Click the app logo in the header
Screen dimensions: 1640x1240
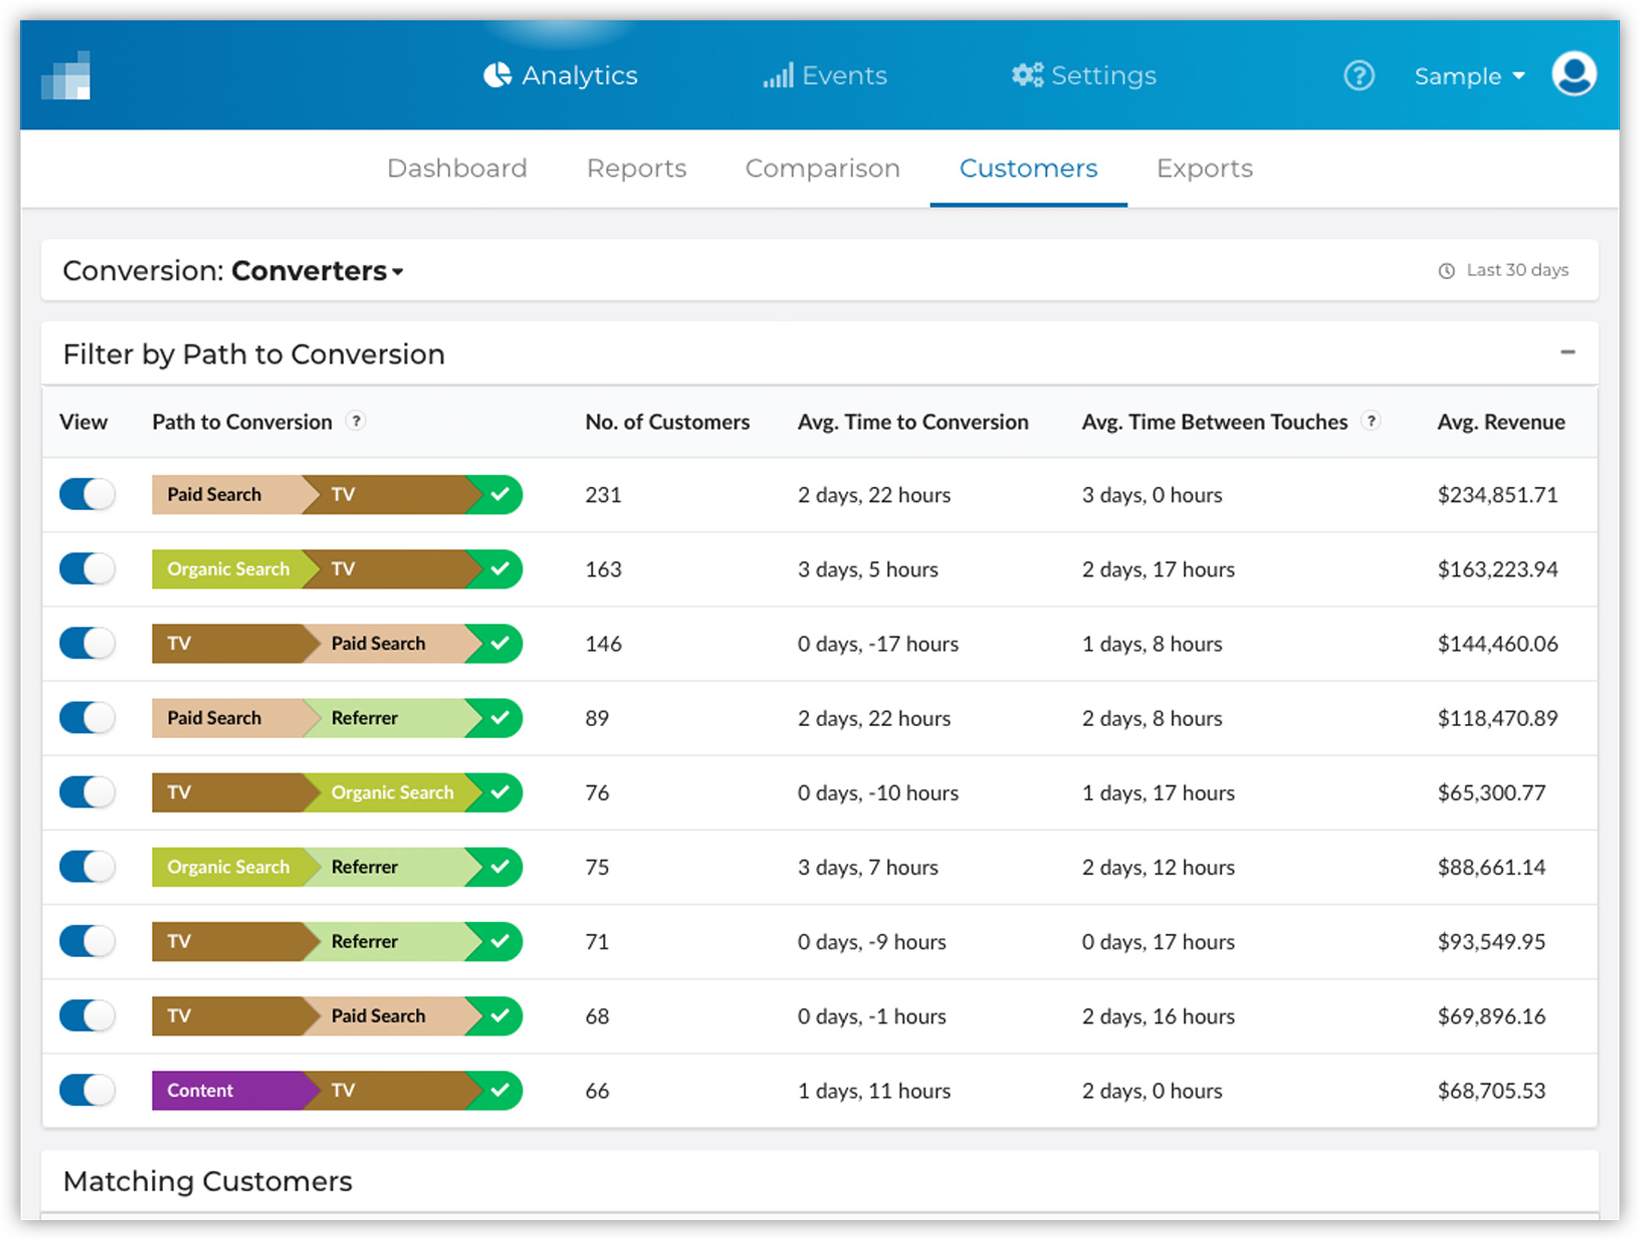click(x=66, y=76)
